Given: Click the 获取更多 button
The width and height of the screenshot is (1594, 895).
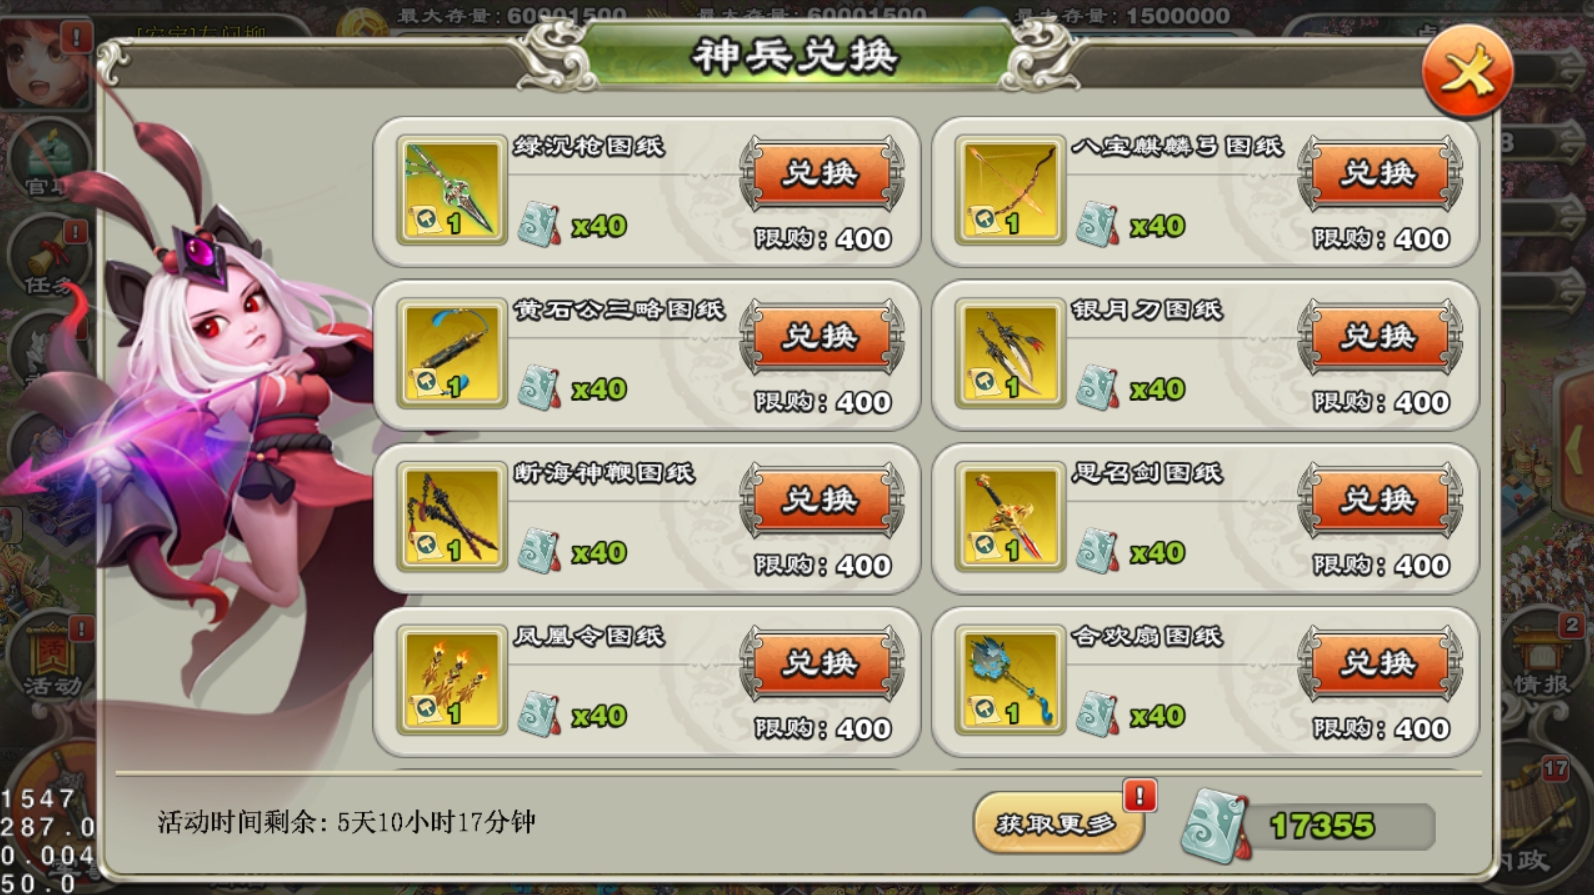Looking at the screenshot, I should 1058,823.
